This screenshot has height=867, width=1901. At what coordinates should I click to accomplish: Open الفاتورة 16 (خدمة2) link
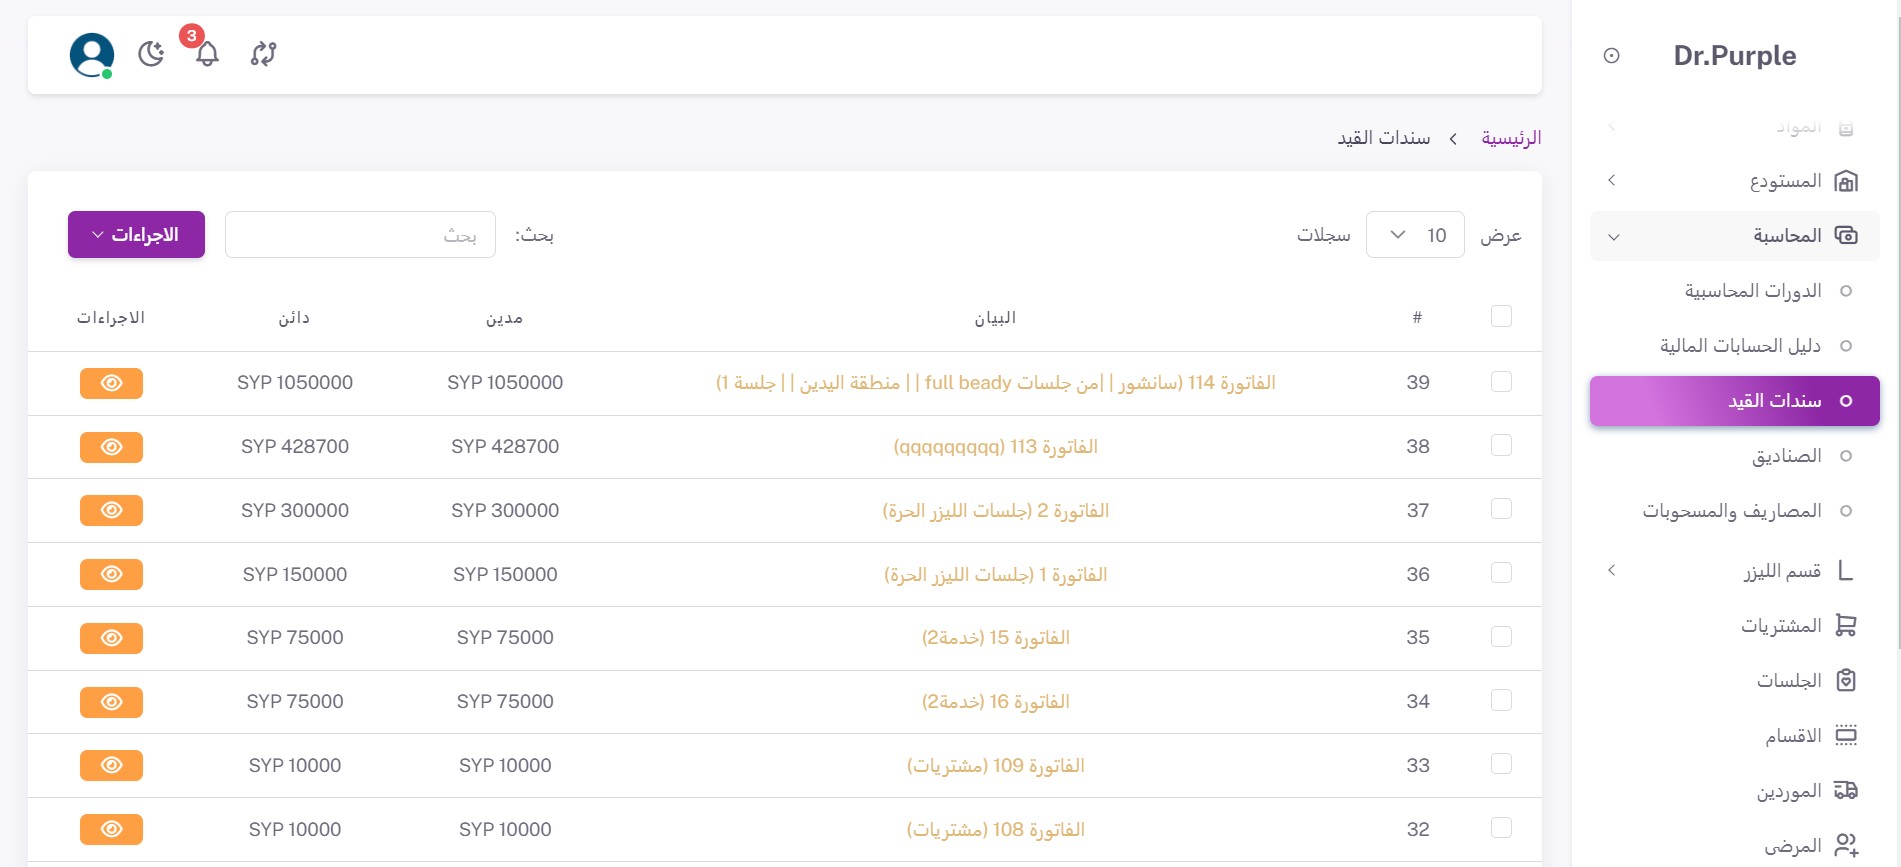pos(995,702)
